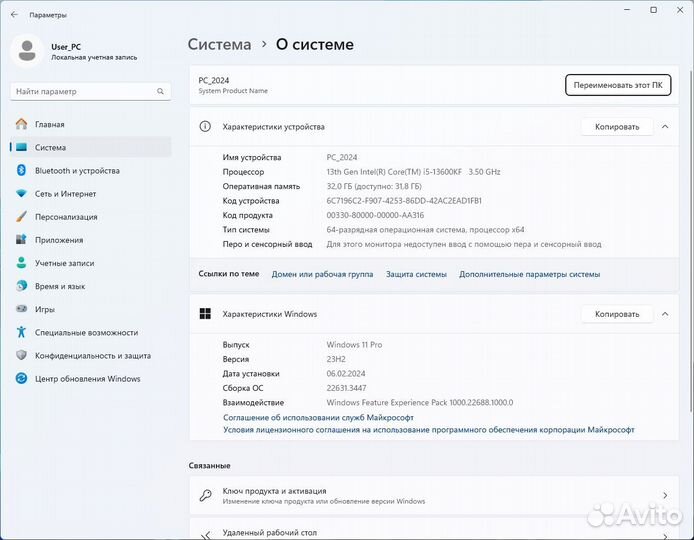Copy Windows specs with Копировать button
The width and height of the screenshot is (694, 540).
coord(617,314)
